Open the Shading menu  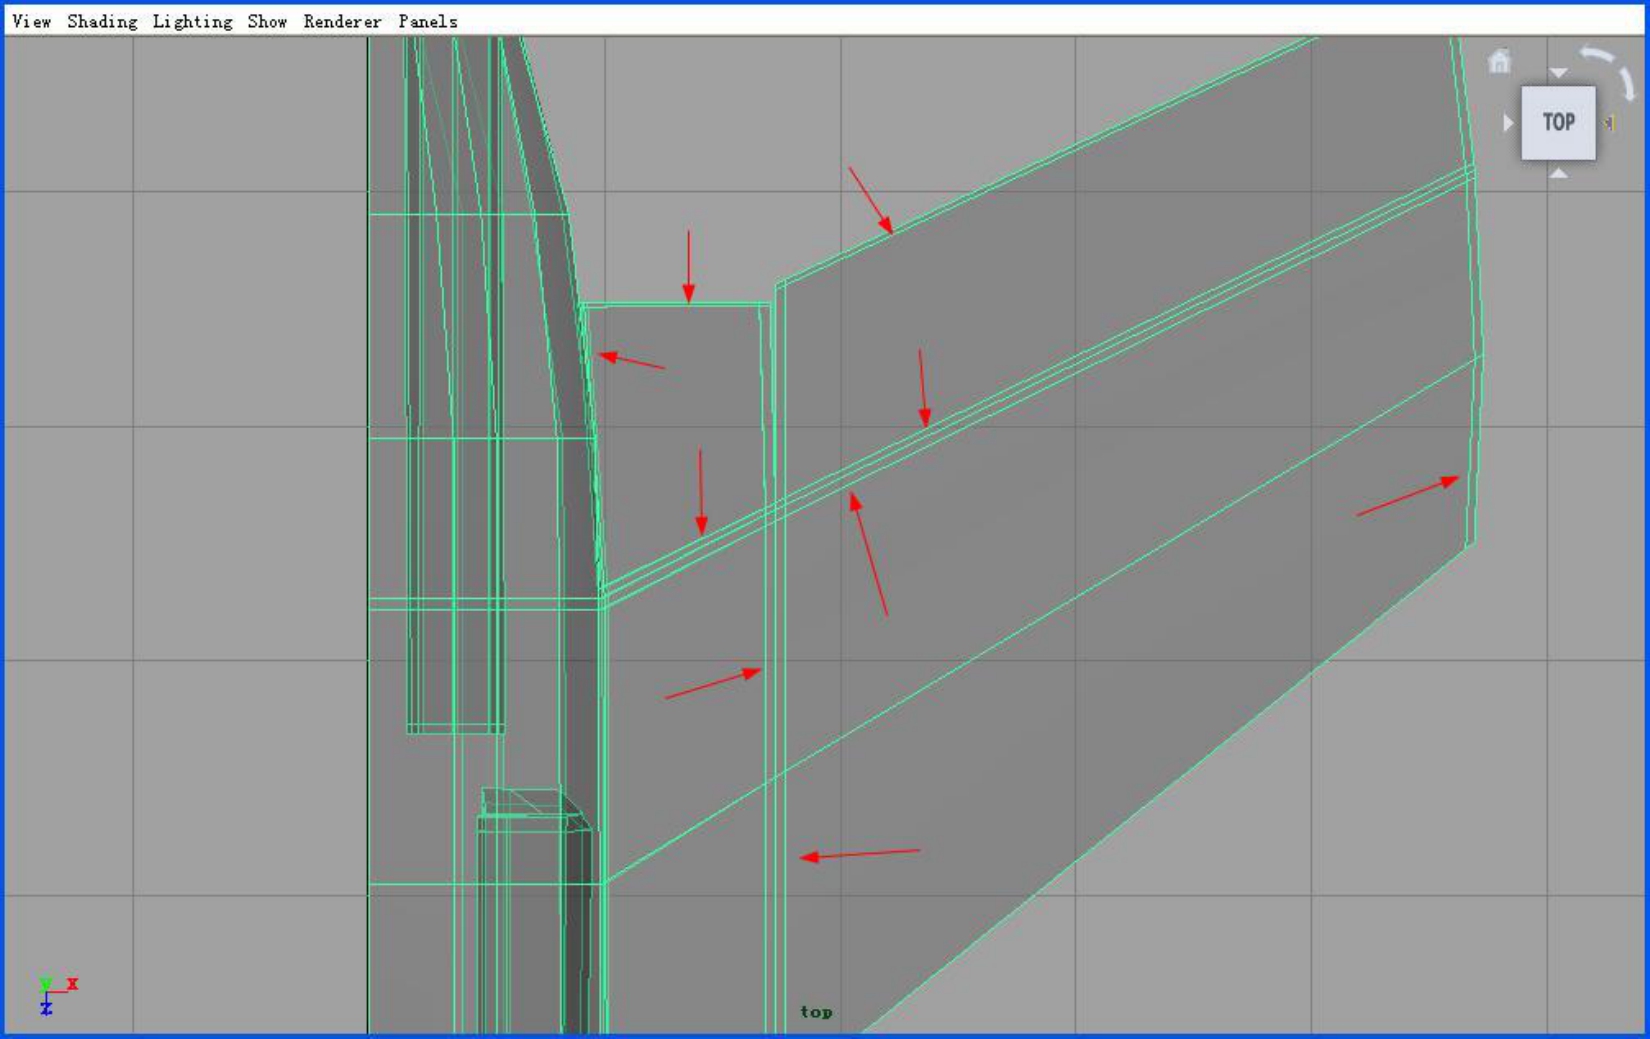(102, 21)
